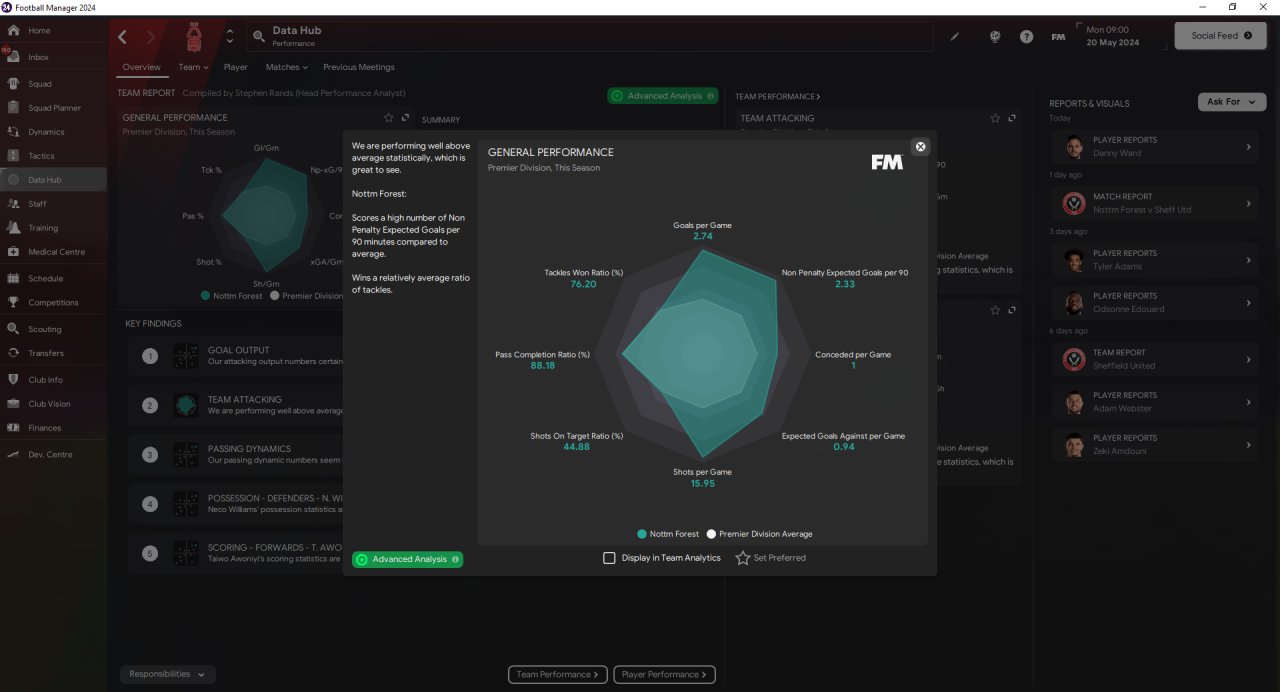Open the TEAM PERFORMANCE header link
Viewport: 1280px width, 692px height.
pos(778,97)
